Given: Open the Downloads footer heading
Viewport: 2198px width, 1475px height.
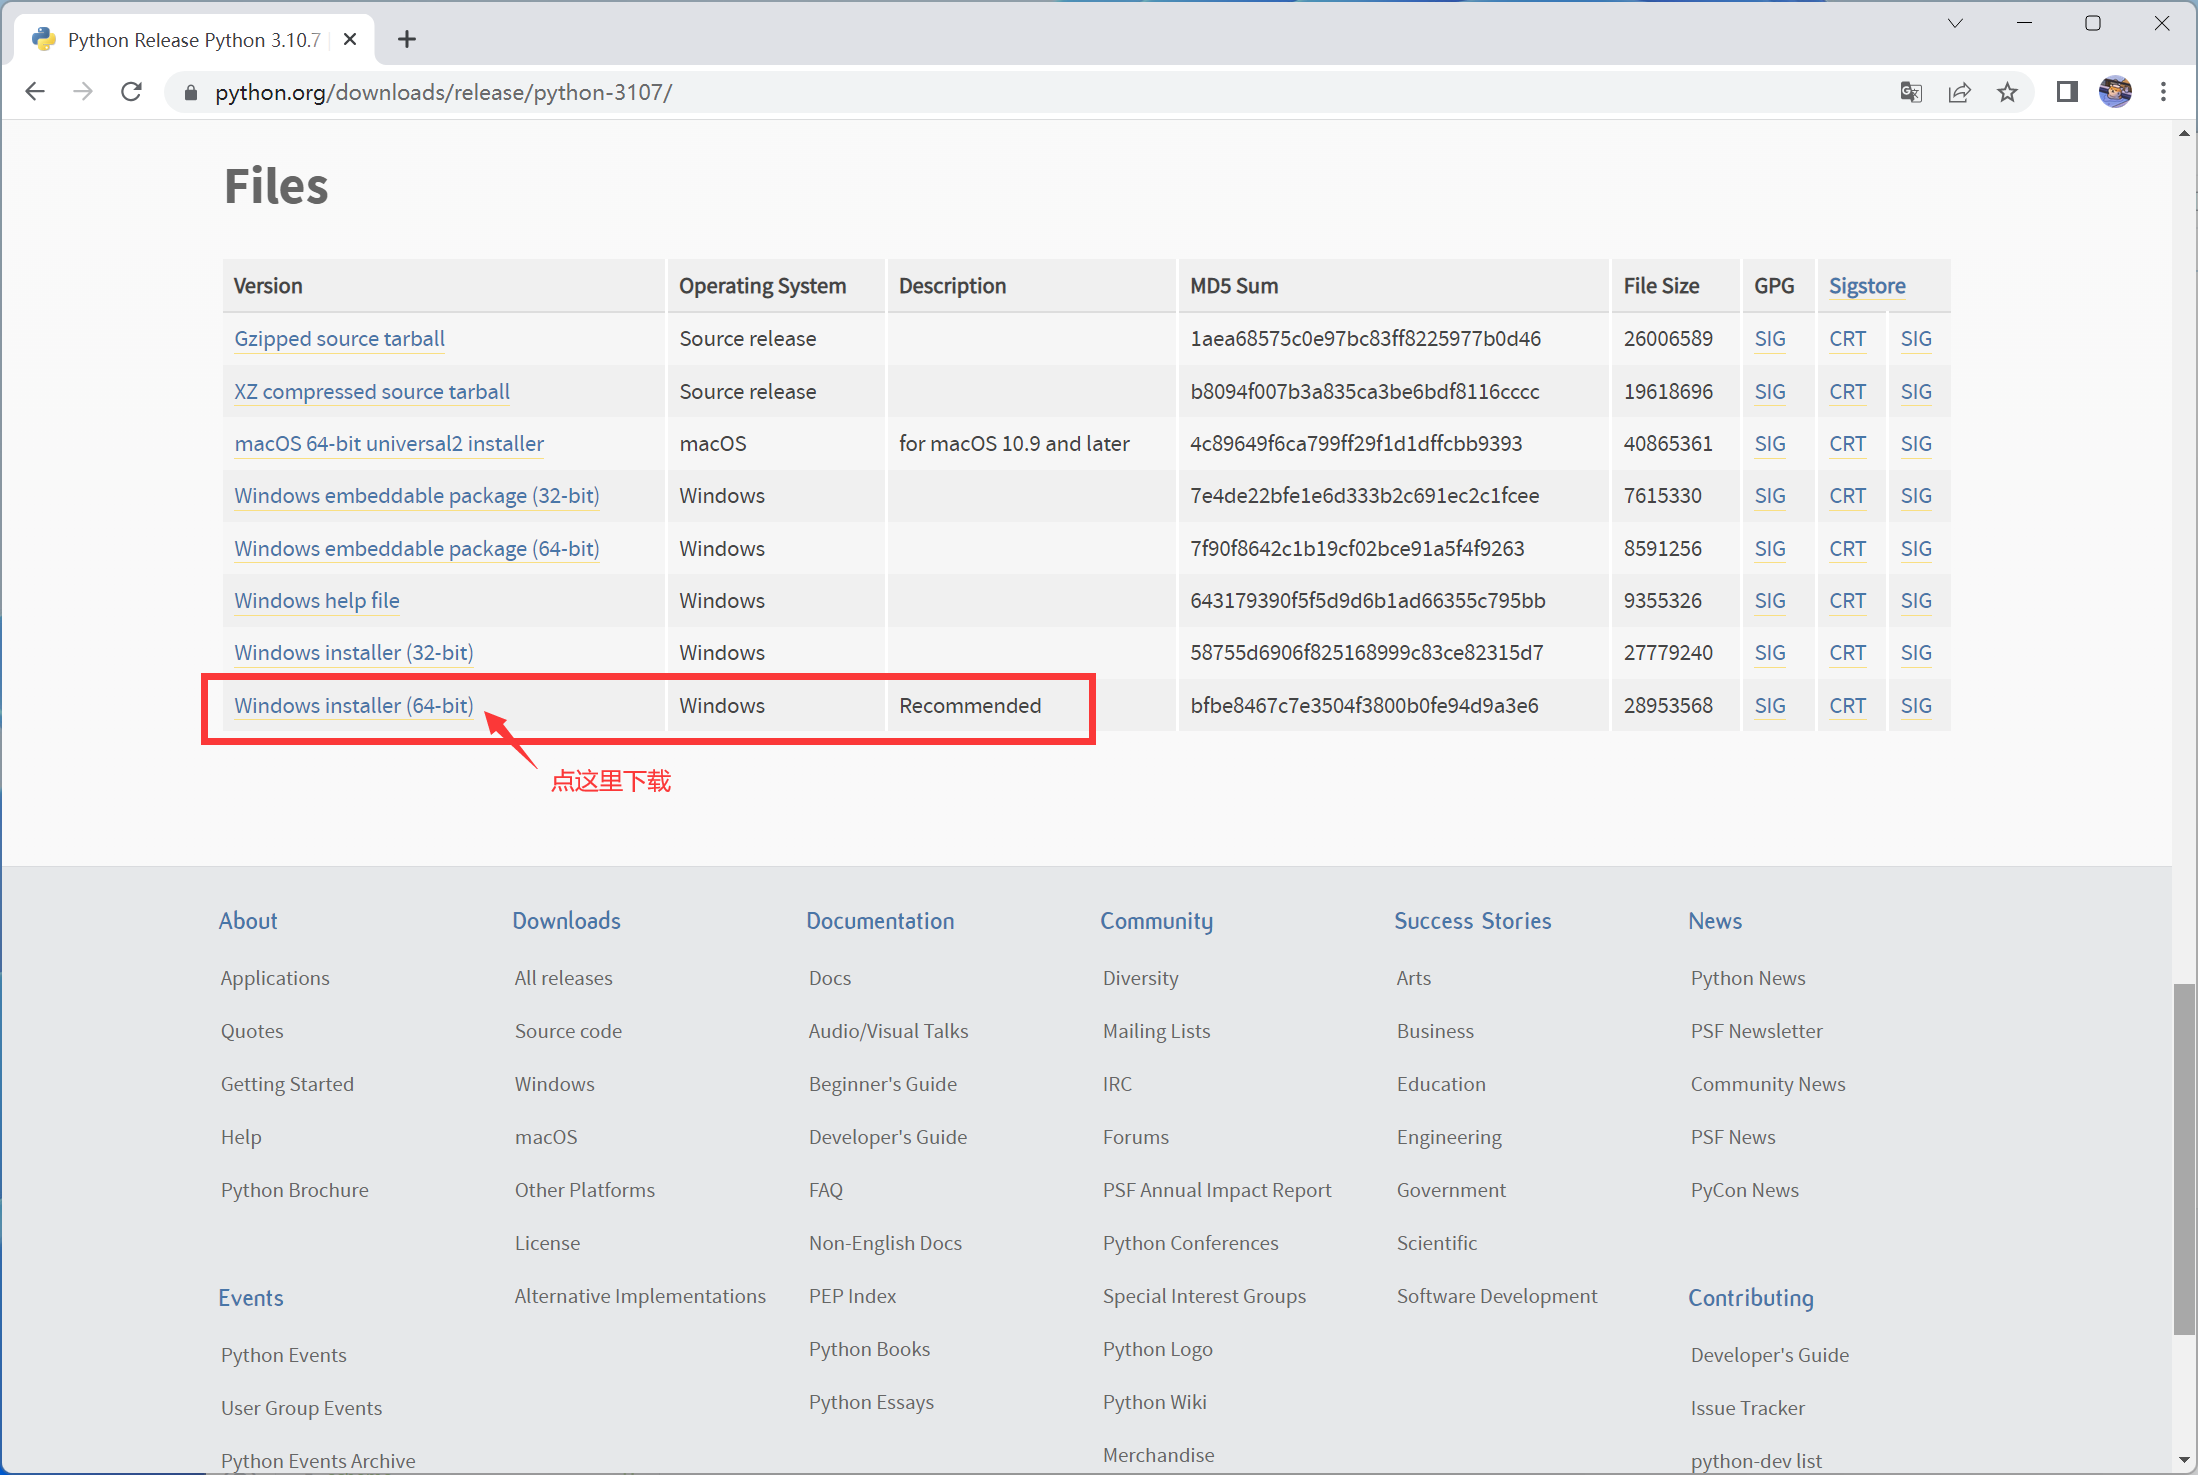Looking at the screenshot, I should [x=567, y=921].
